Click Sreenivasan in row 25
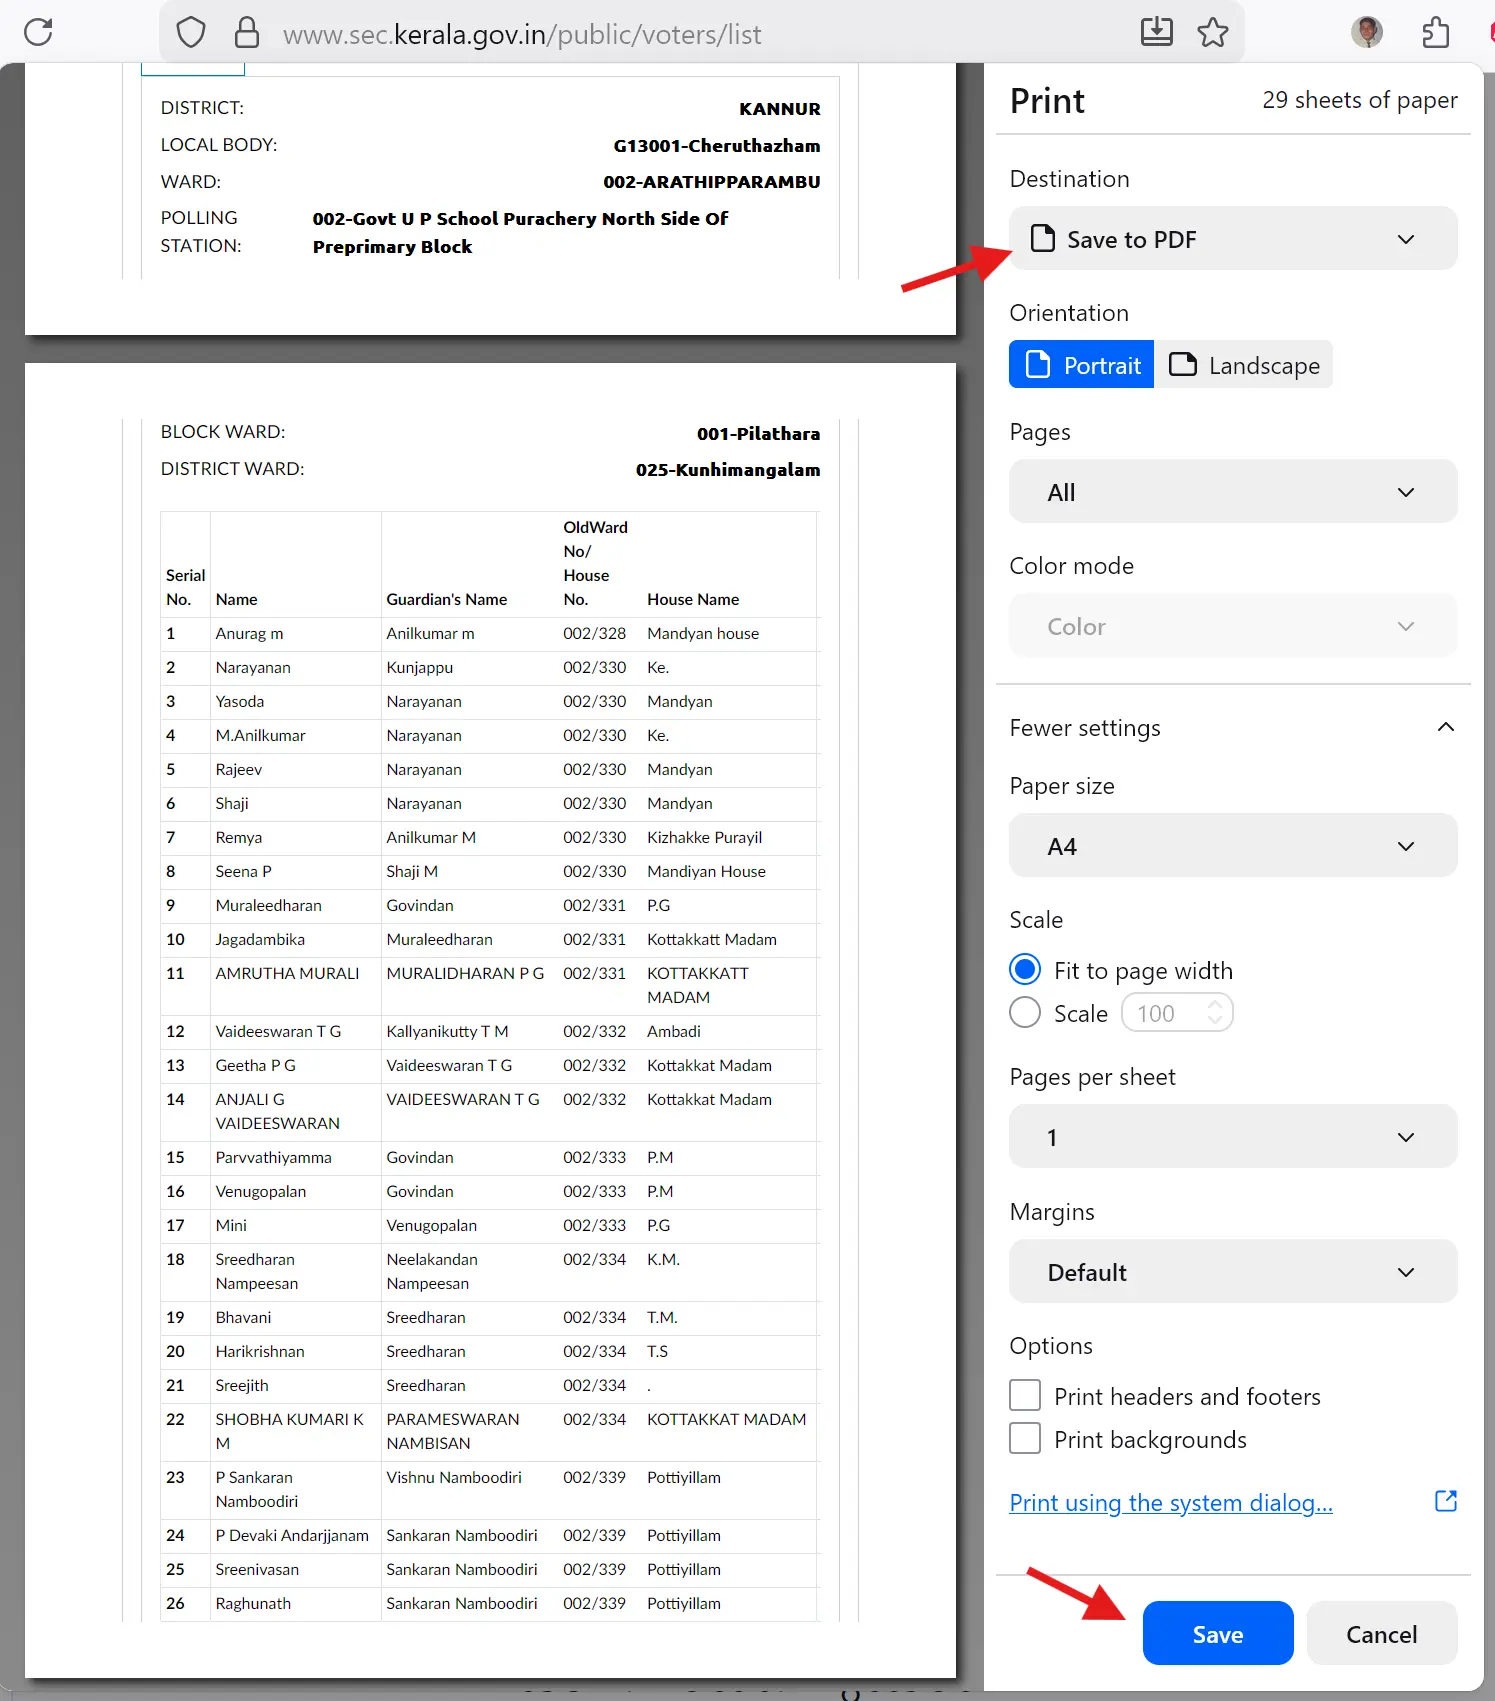The width and height of the screenshot is (1495, 1701). (257, 1569)
